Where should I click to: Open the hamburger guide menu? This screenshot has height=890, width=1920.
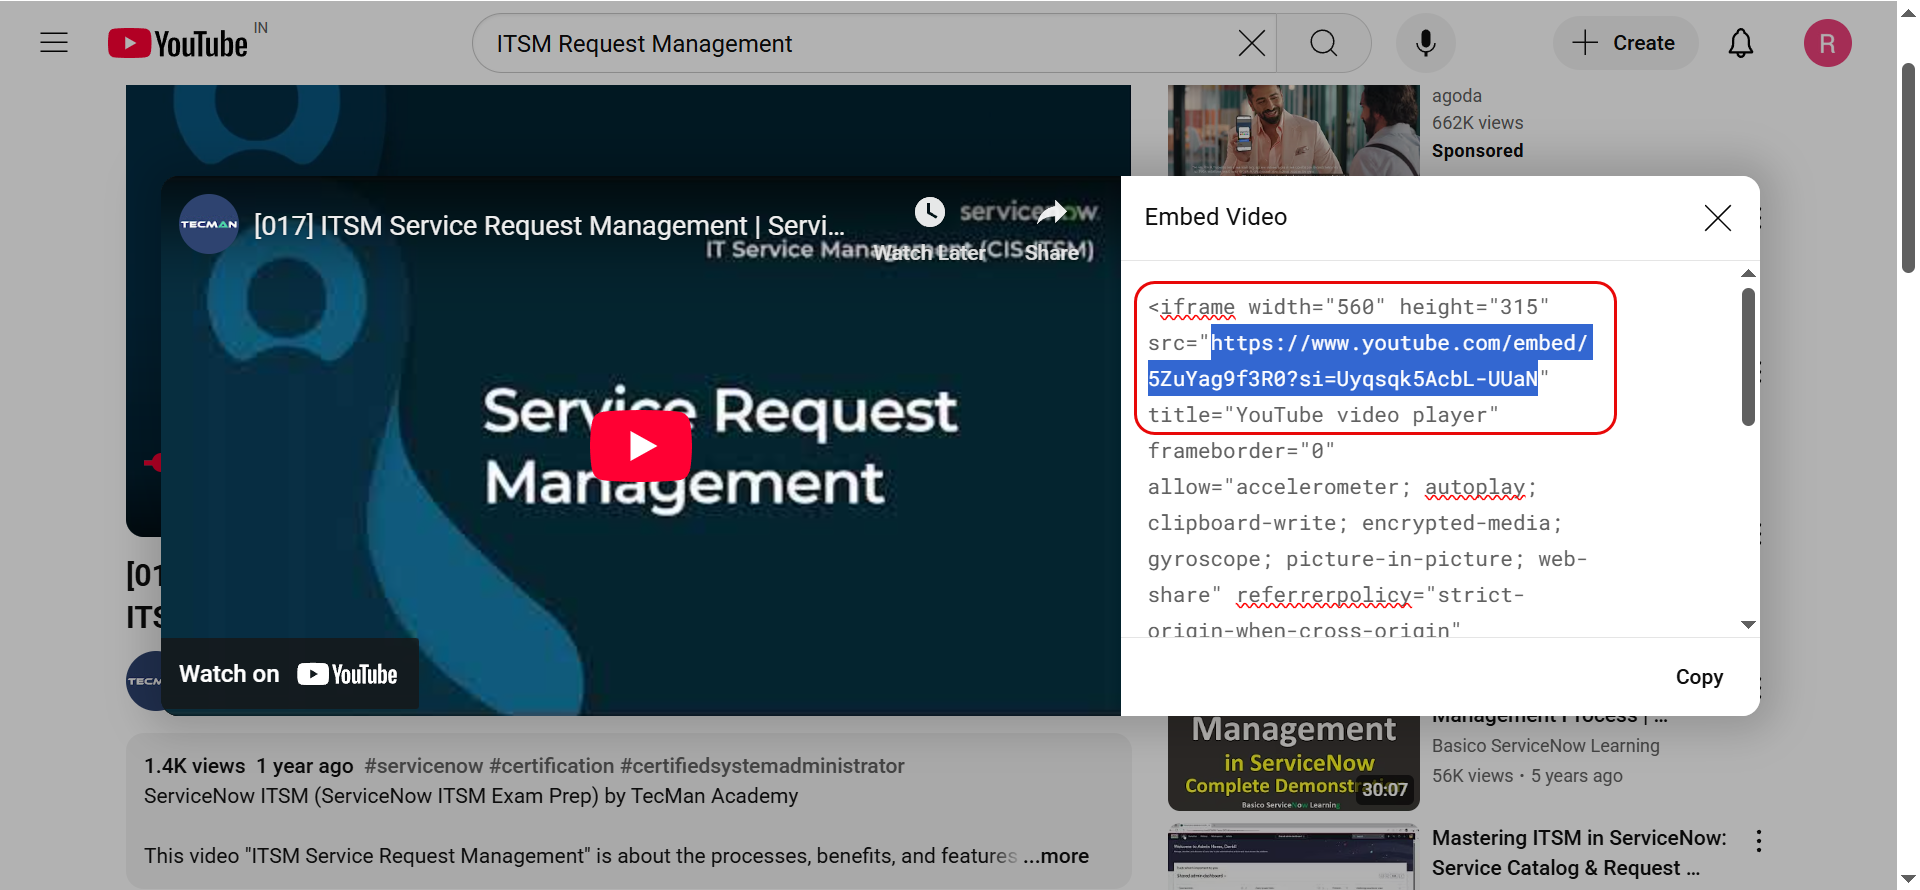pyautogui.click(x=54, y=43)
